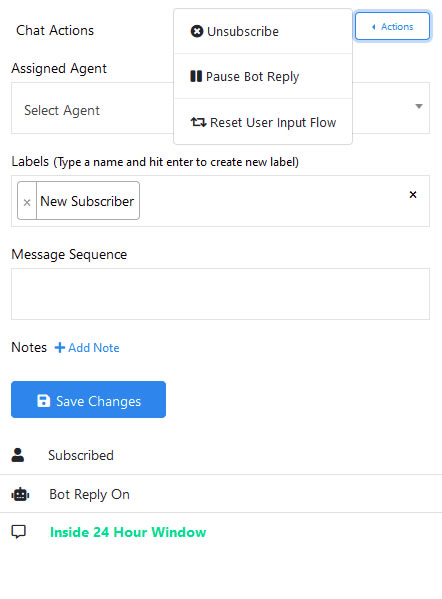Select Reset User Input Flow option
Image resolution: width=442 pixels, height=599 pixels.
pyautogui.click(x=263, y=122)
